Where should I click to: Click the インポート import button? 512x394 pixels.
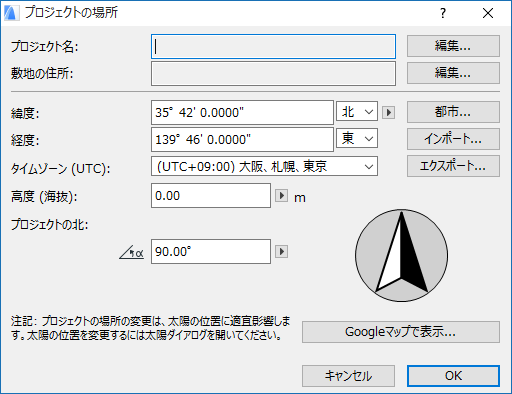(453, 139)
